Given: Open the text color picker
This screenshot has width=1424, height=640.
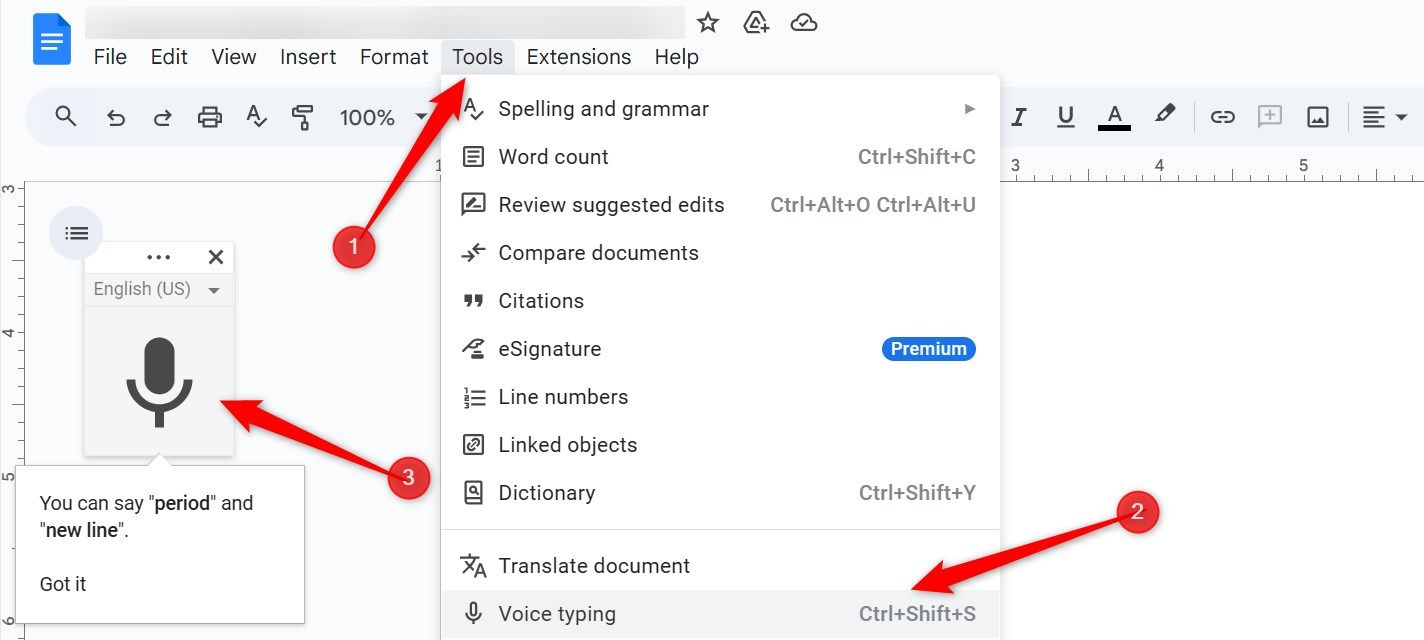Looking at the screenshot, I should [1114, 117].
